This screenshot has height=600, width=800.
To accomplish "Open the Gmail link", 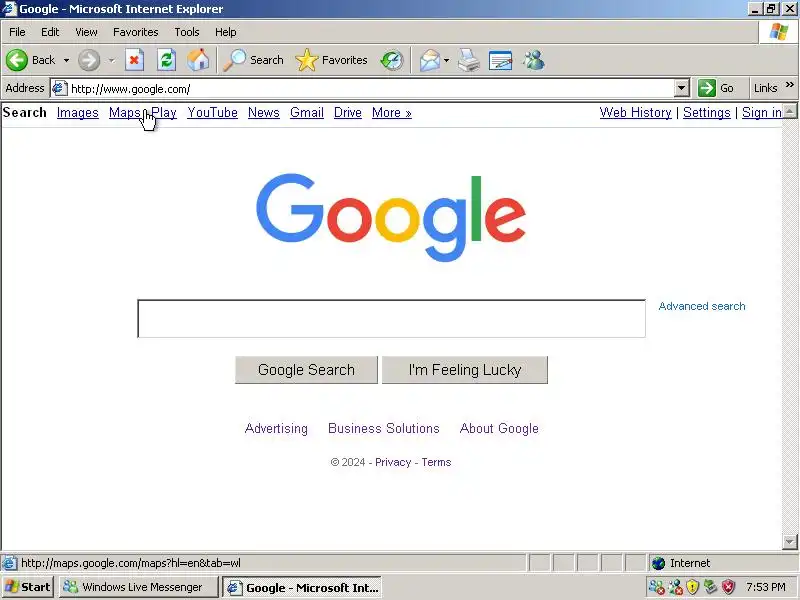I will pos(307,112).
